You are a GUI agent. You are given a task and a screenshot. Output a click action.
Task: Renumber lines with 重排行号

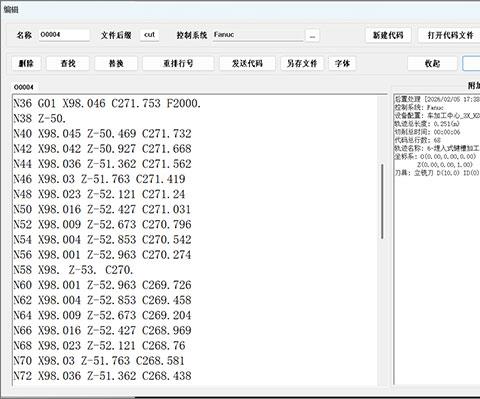178,63
